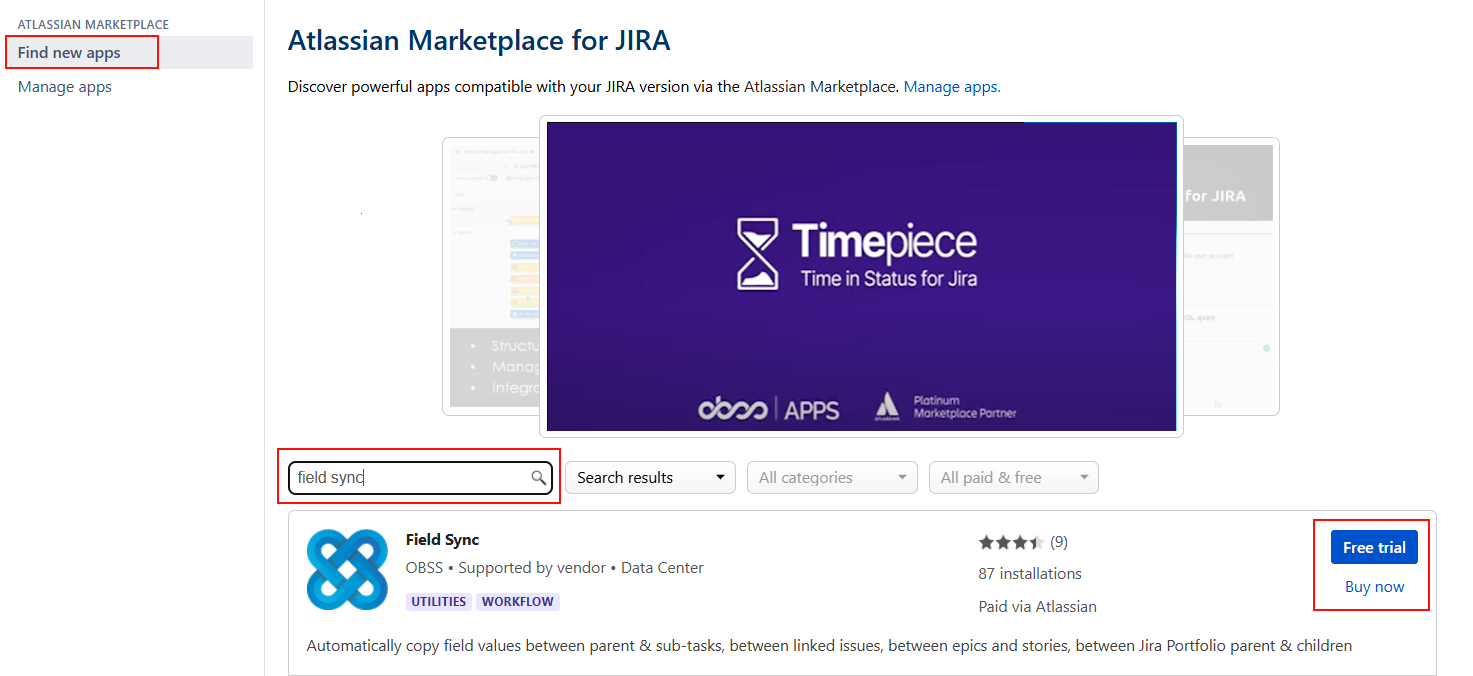The height and width of the screenshot is (676, 1473).
Task: Show the next carousel slide on right
Action: click(x=1231, y=276)
